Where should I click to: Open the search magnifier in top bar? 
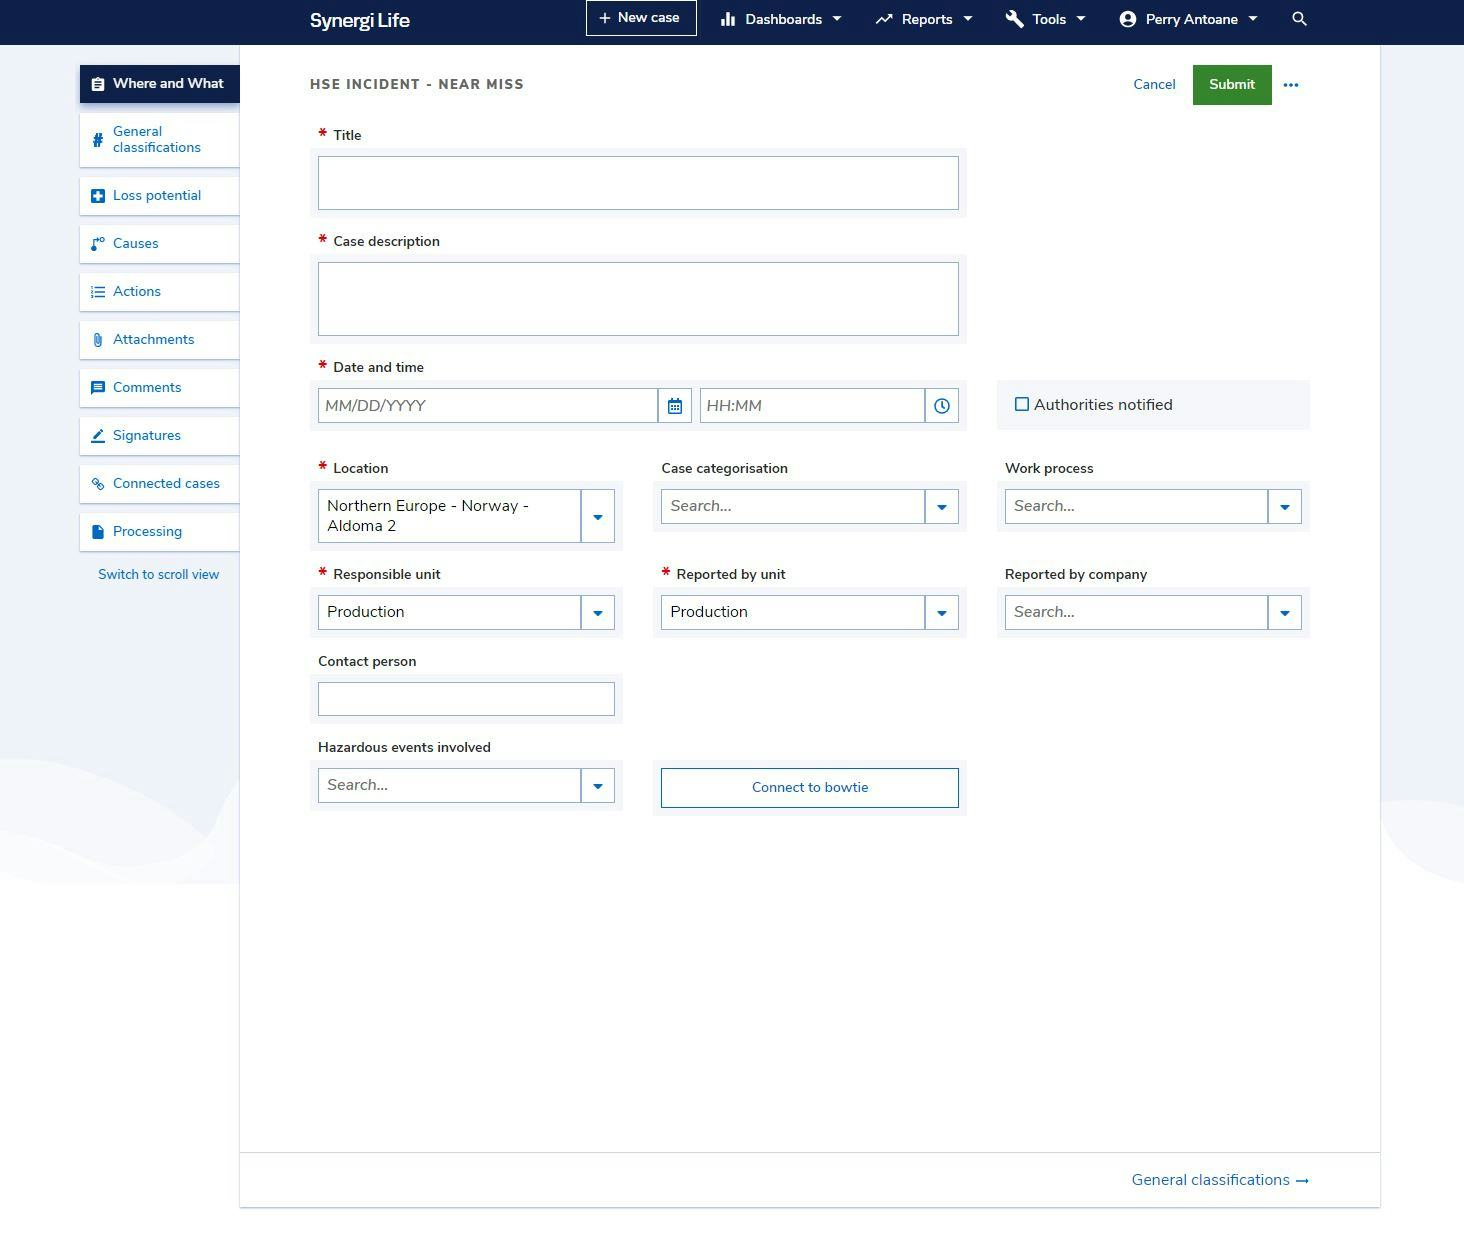[x=1299, y=19]
